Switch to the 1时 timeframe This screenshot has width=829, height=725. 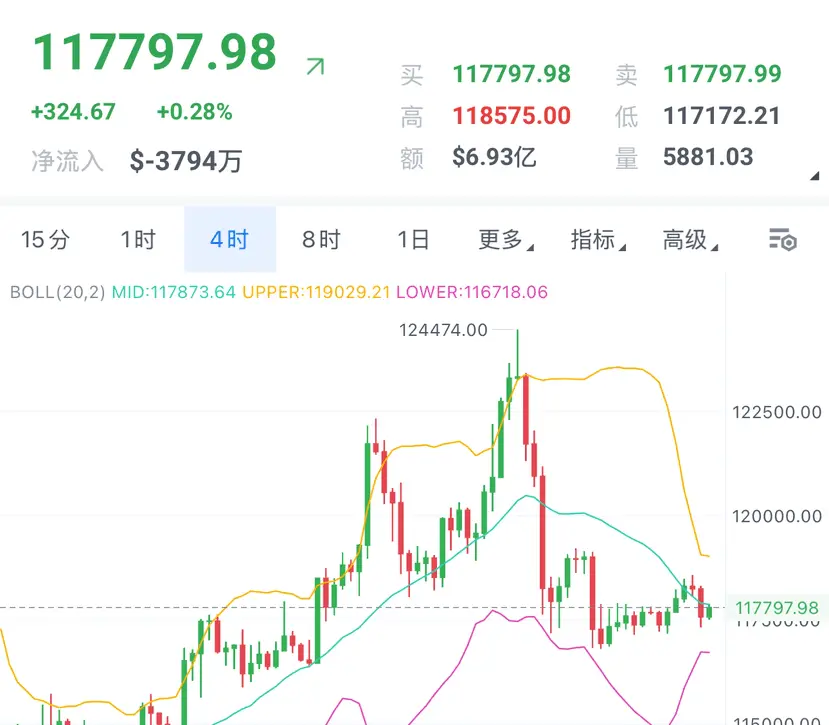coord(138,240)
